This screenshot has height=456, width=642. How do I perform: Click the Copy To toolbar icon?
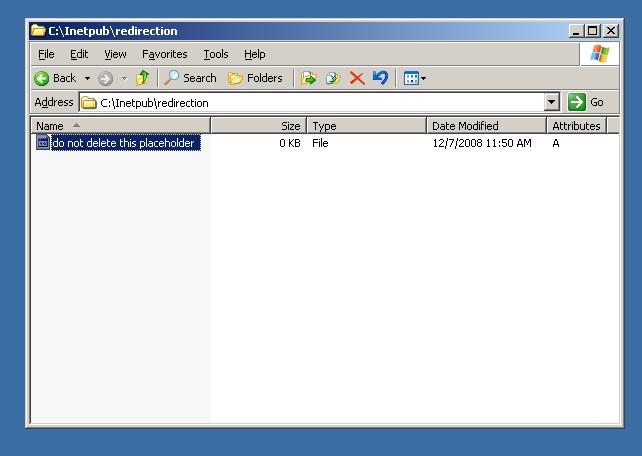[x=332, y=78]
